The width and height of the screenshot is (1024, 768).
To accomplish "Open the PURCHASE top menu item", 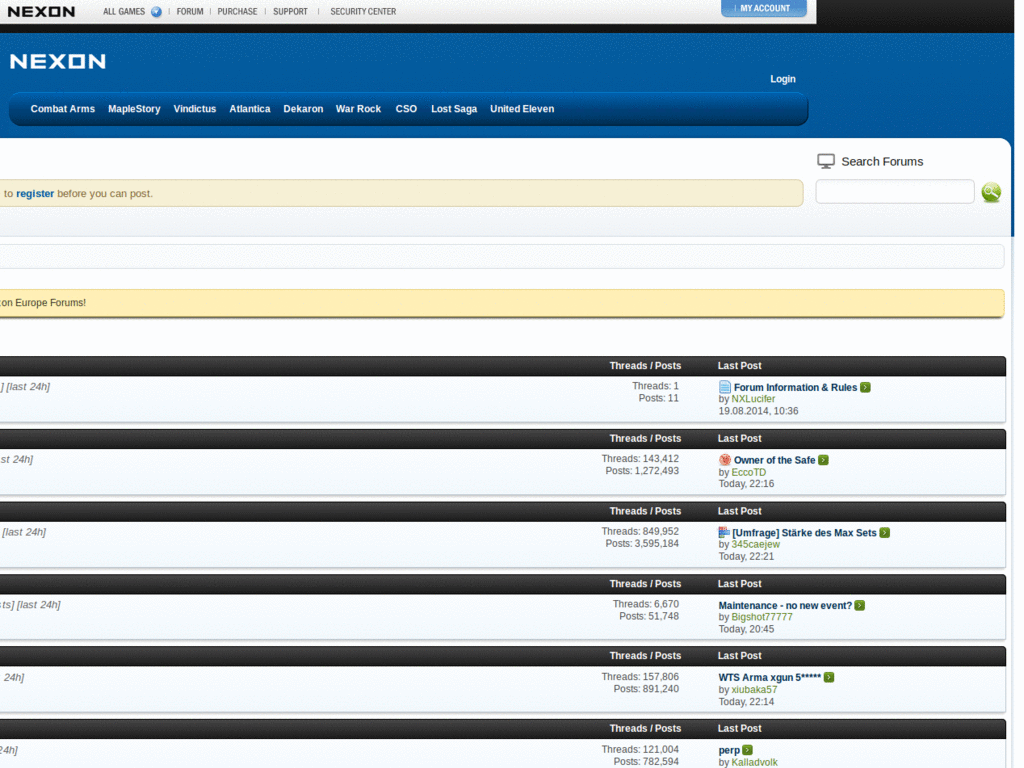I will 237,12.
